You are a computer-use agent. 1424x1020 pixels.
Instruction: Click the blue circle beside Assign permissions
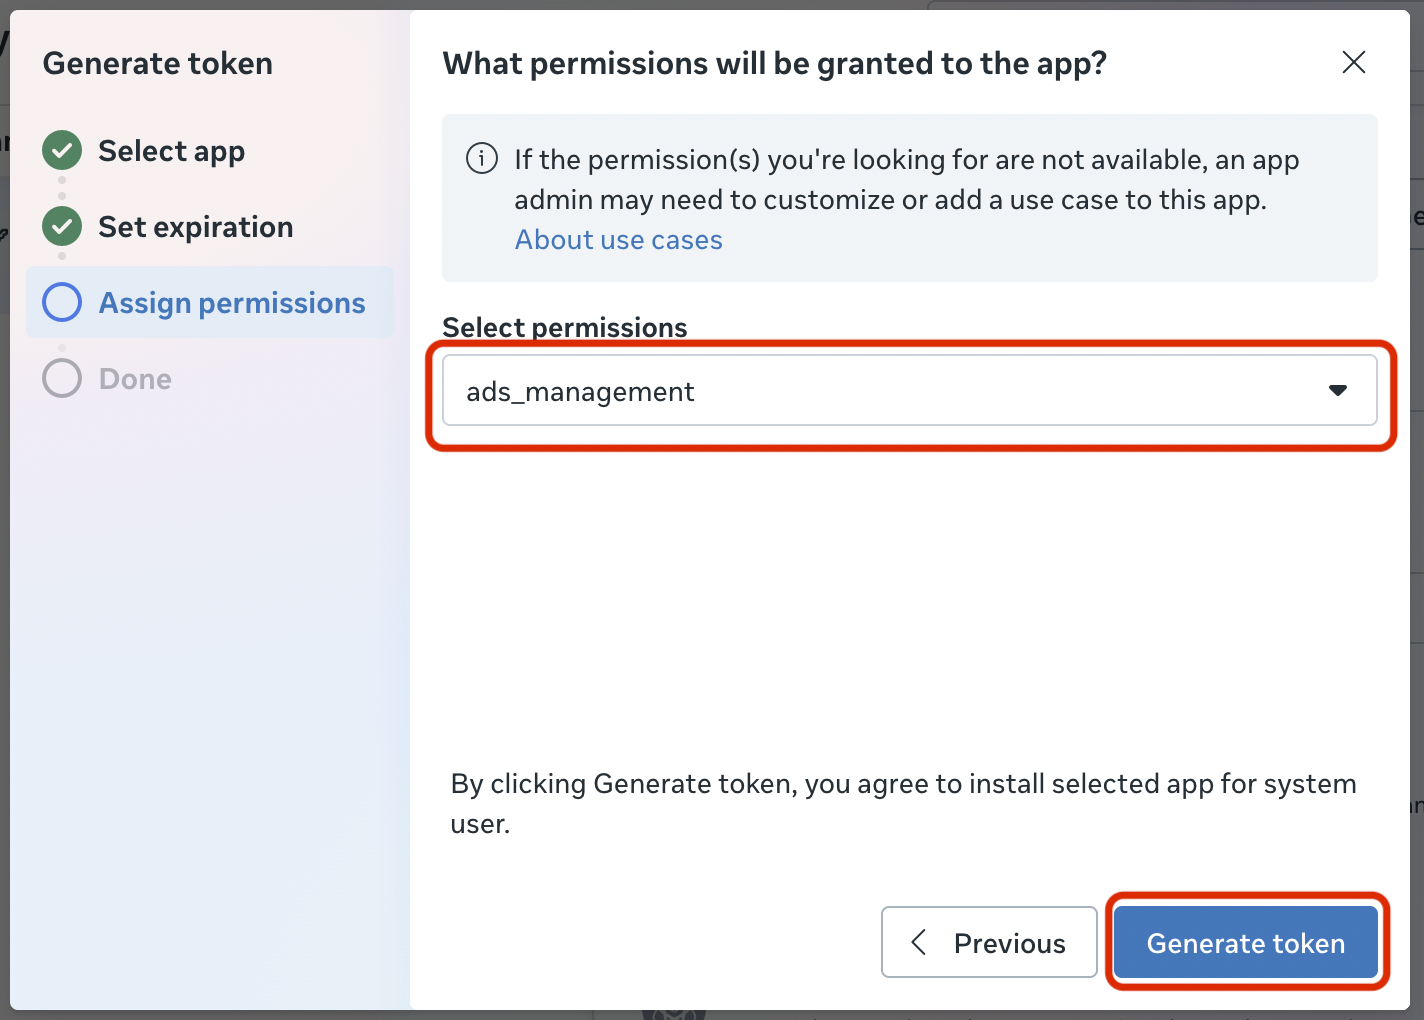tap(62, 302)
